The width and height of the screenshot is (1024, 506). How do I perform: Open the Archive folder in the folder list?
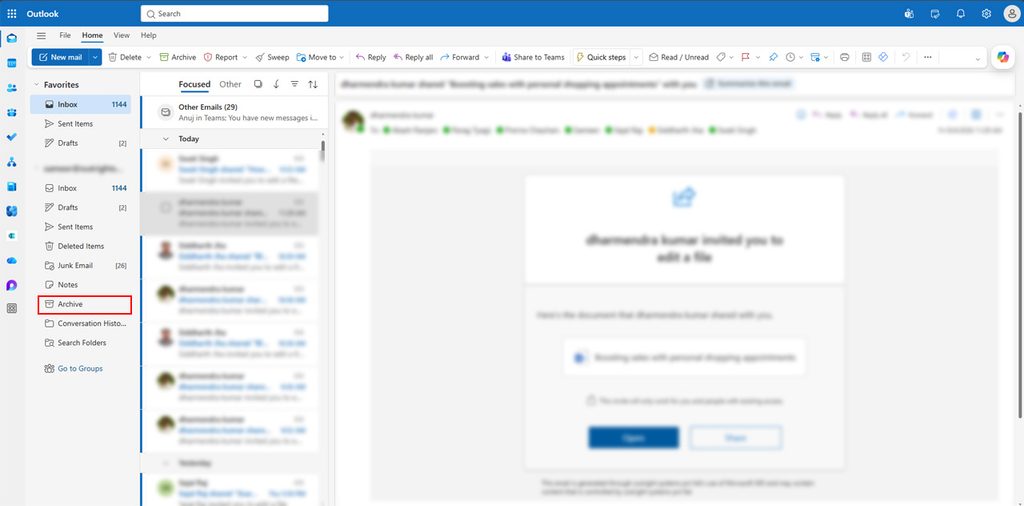(x=85, y=304)
